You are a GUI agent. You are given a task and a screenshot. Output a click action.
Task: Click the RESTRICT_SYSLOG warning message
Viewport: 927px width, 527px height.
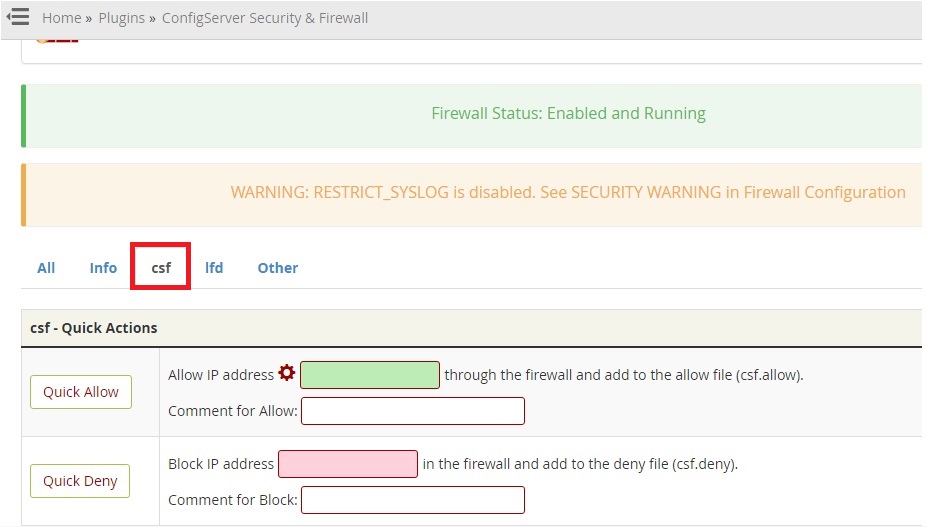(568, 192)
